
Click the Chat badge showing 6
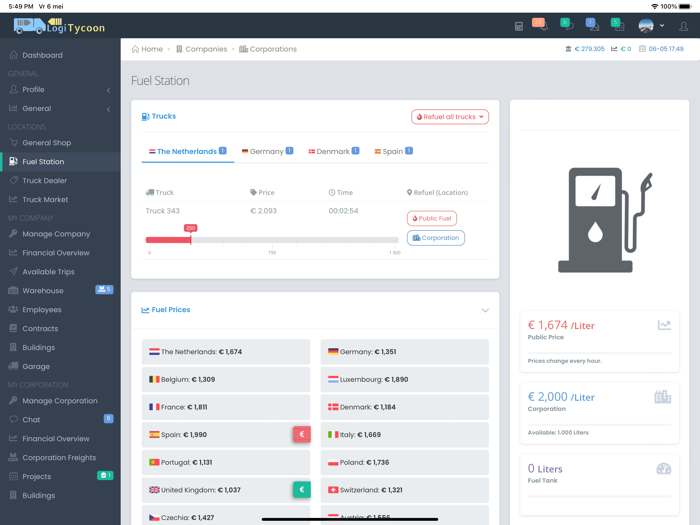(x=108, y=419)
